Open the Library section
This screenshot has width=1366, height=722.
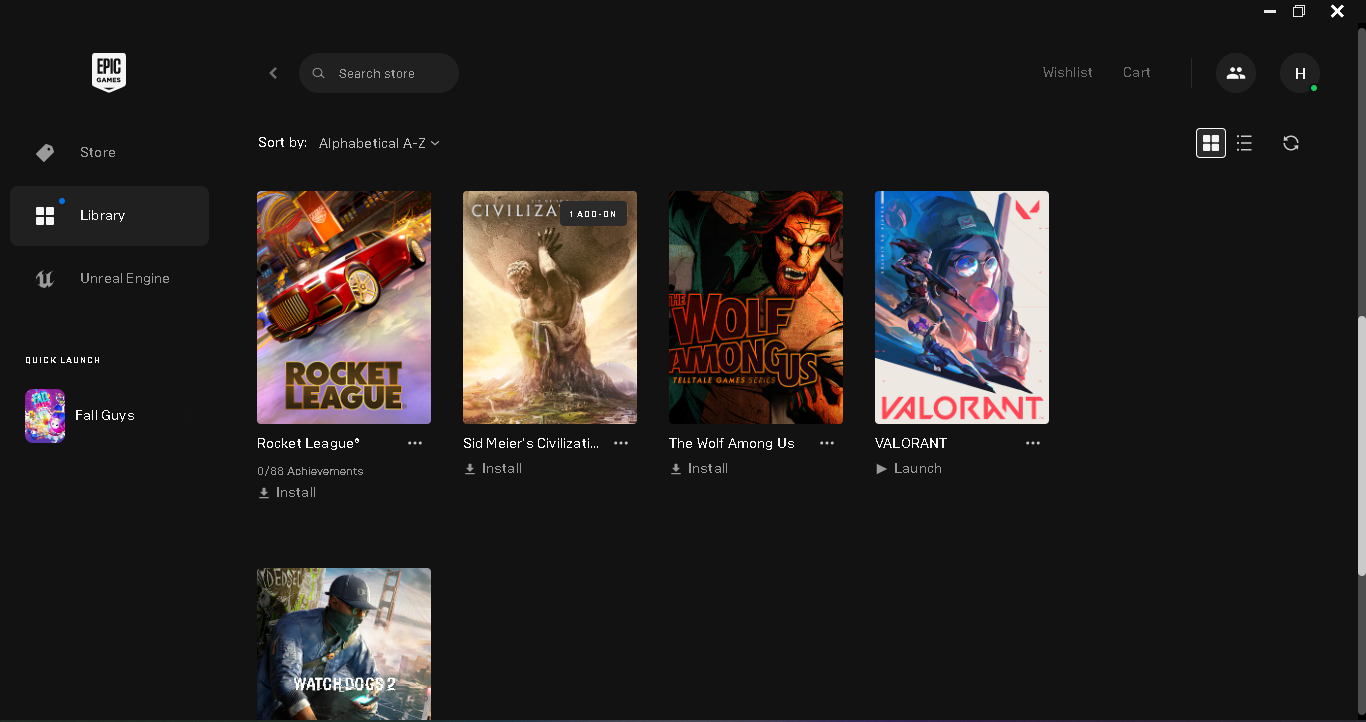(x=109, y=215)
